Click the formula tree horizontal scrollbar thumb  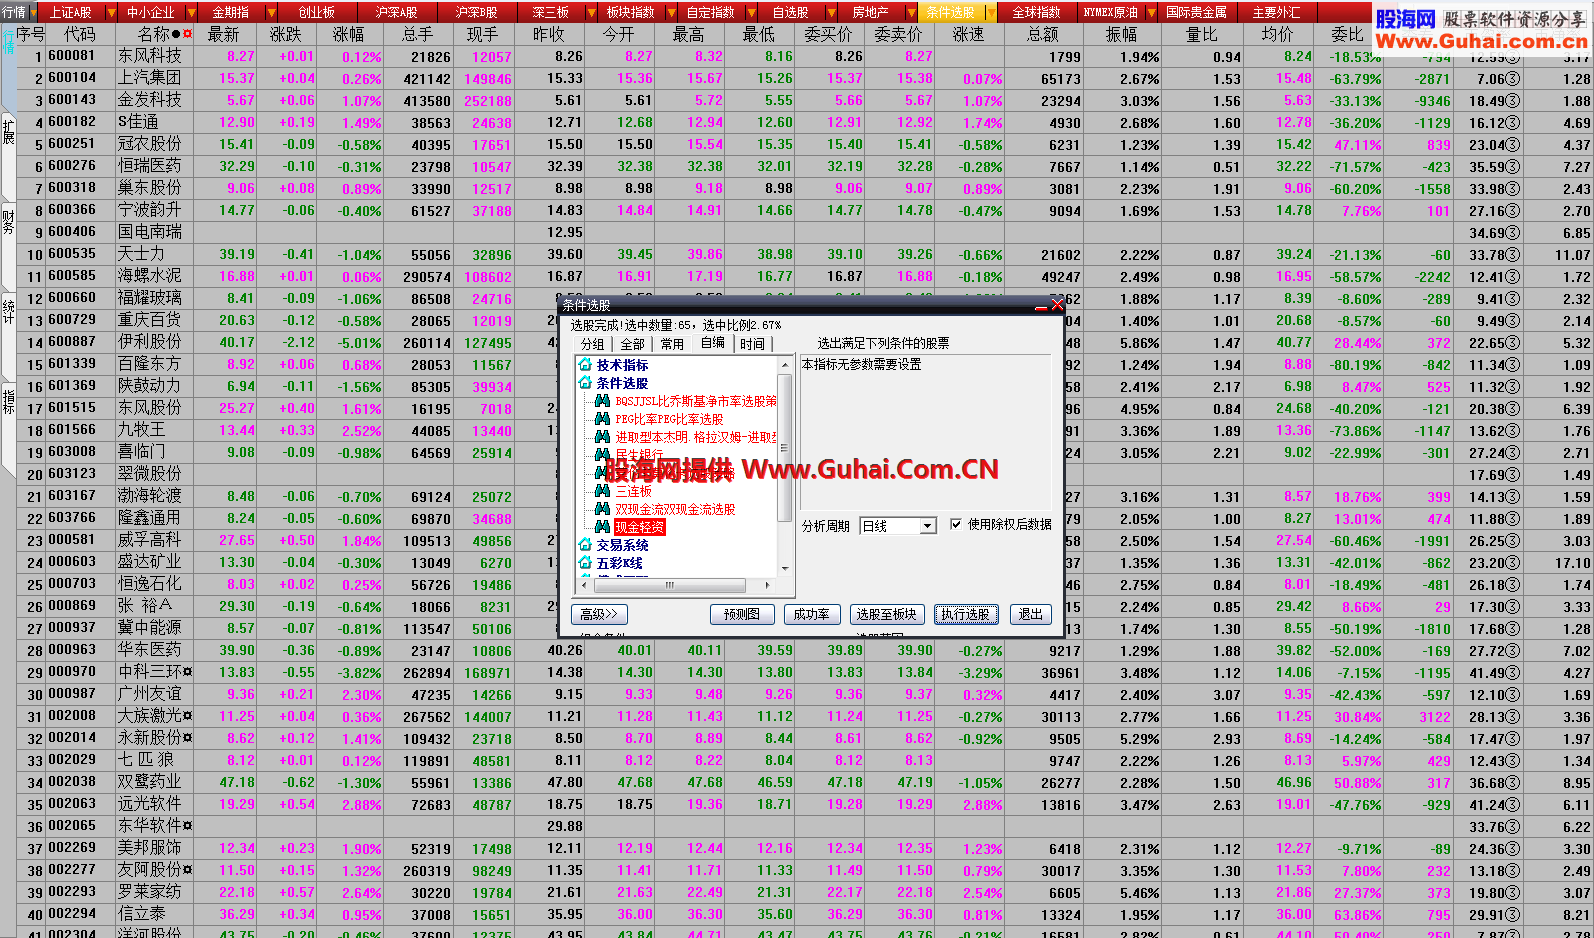669,585
